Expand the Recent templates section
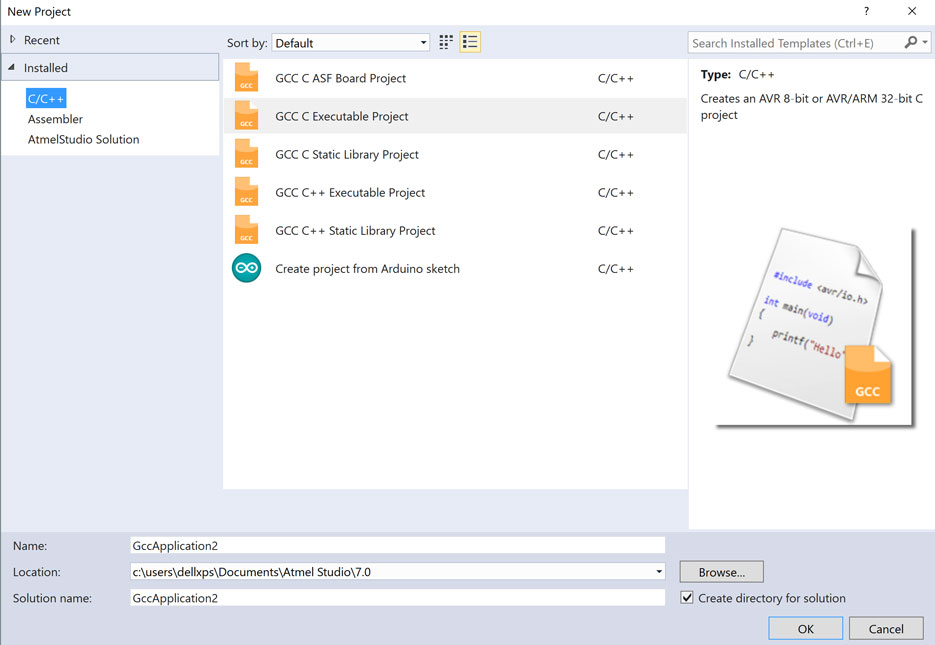 [x=13, y=39]
